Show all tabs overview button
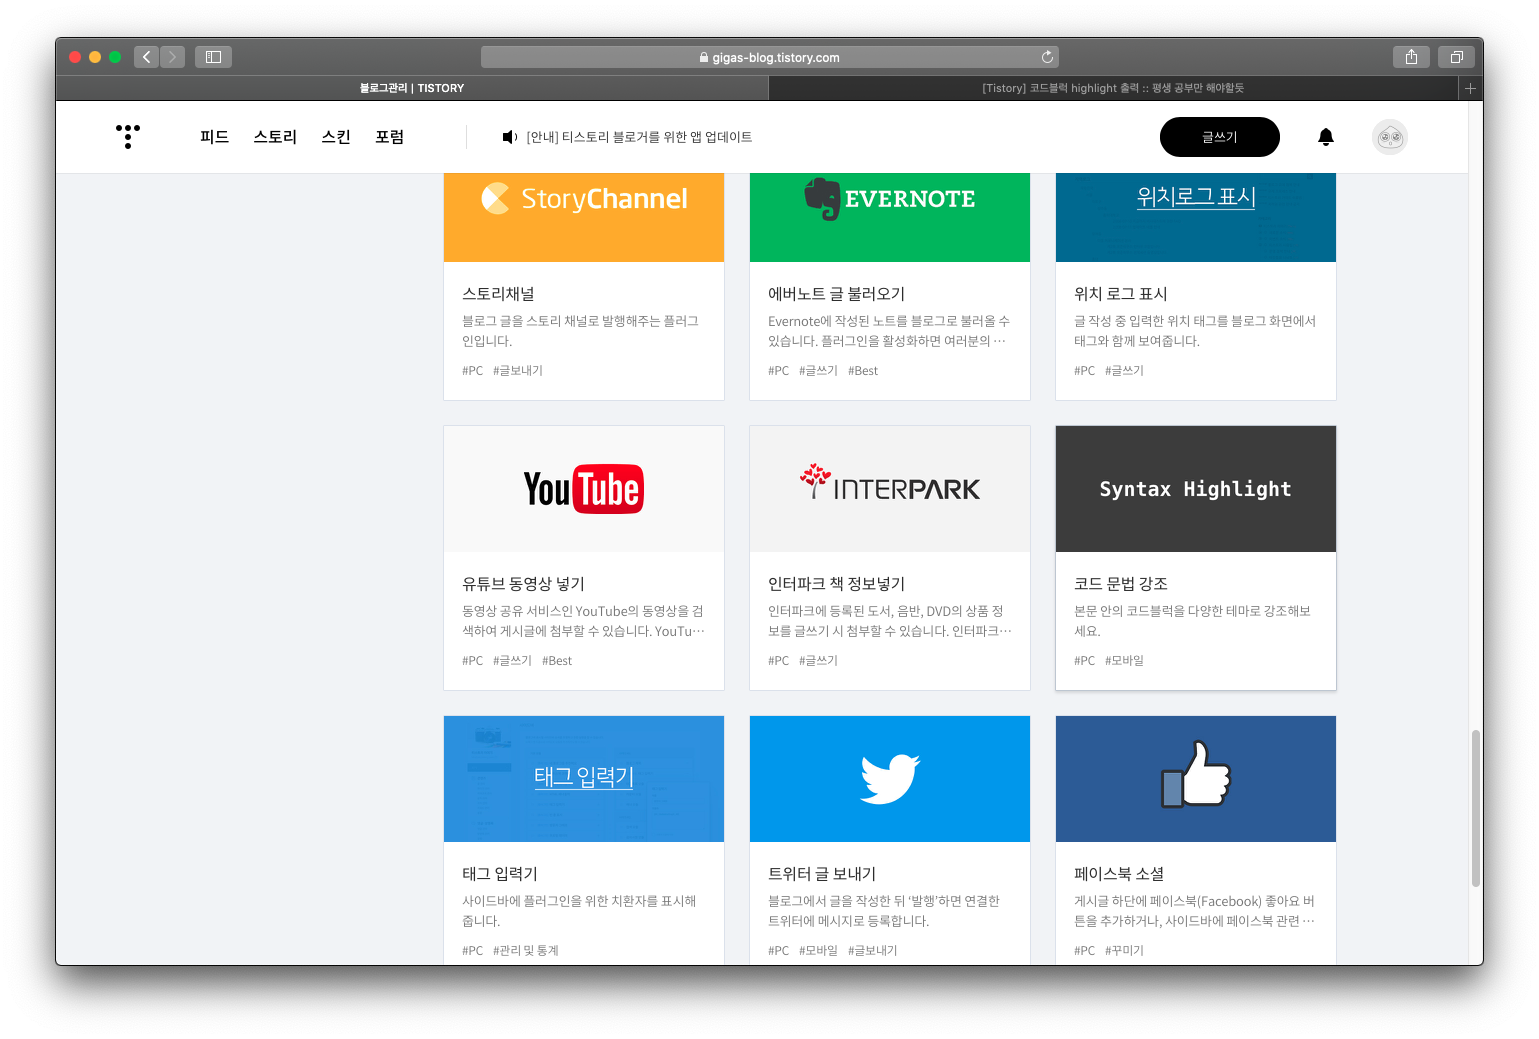 coord(1456,57)
